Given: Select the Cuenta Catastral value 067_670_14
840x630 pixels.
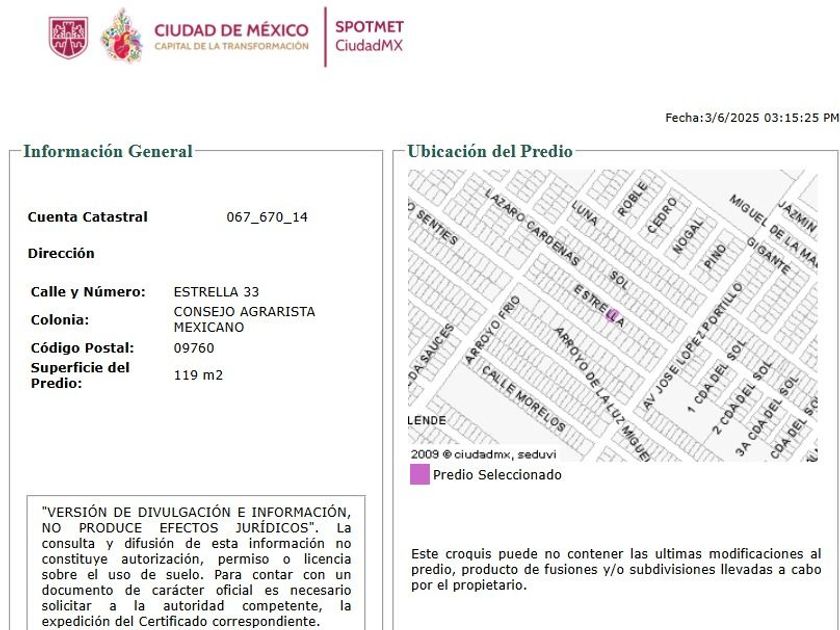Looking at the screenshot, I should point(267,217).
